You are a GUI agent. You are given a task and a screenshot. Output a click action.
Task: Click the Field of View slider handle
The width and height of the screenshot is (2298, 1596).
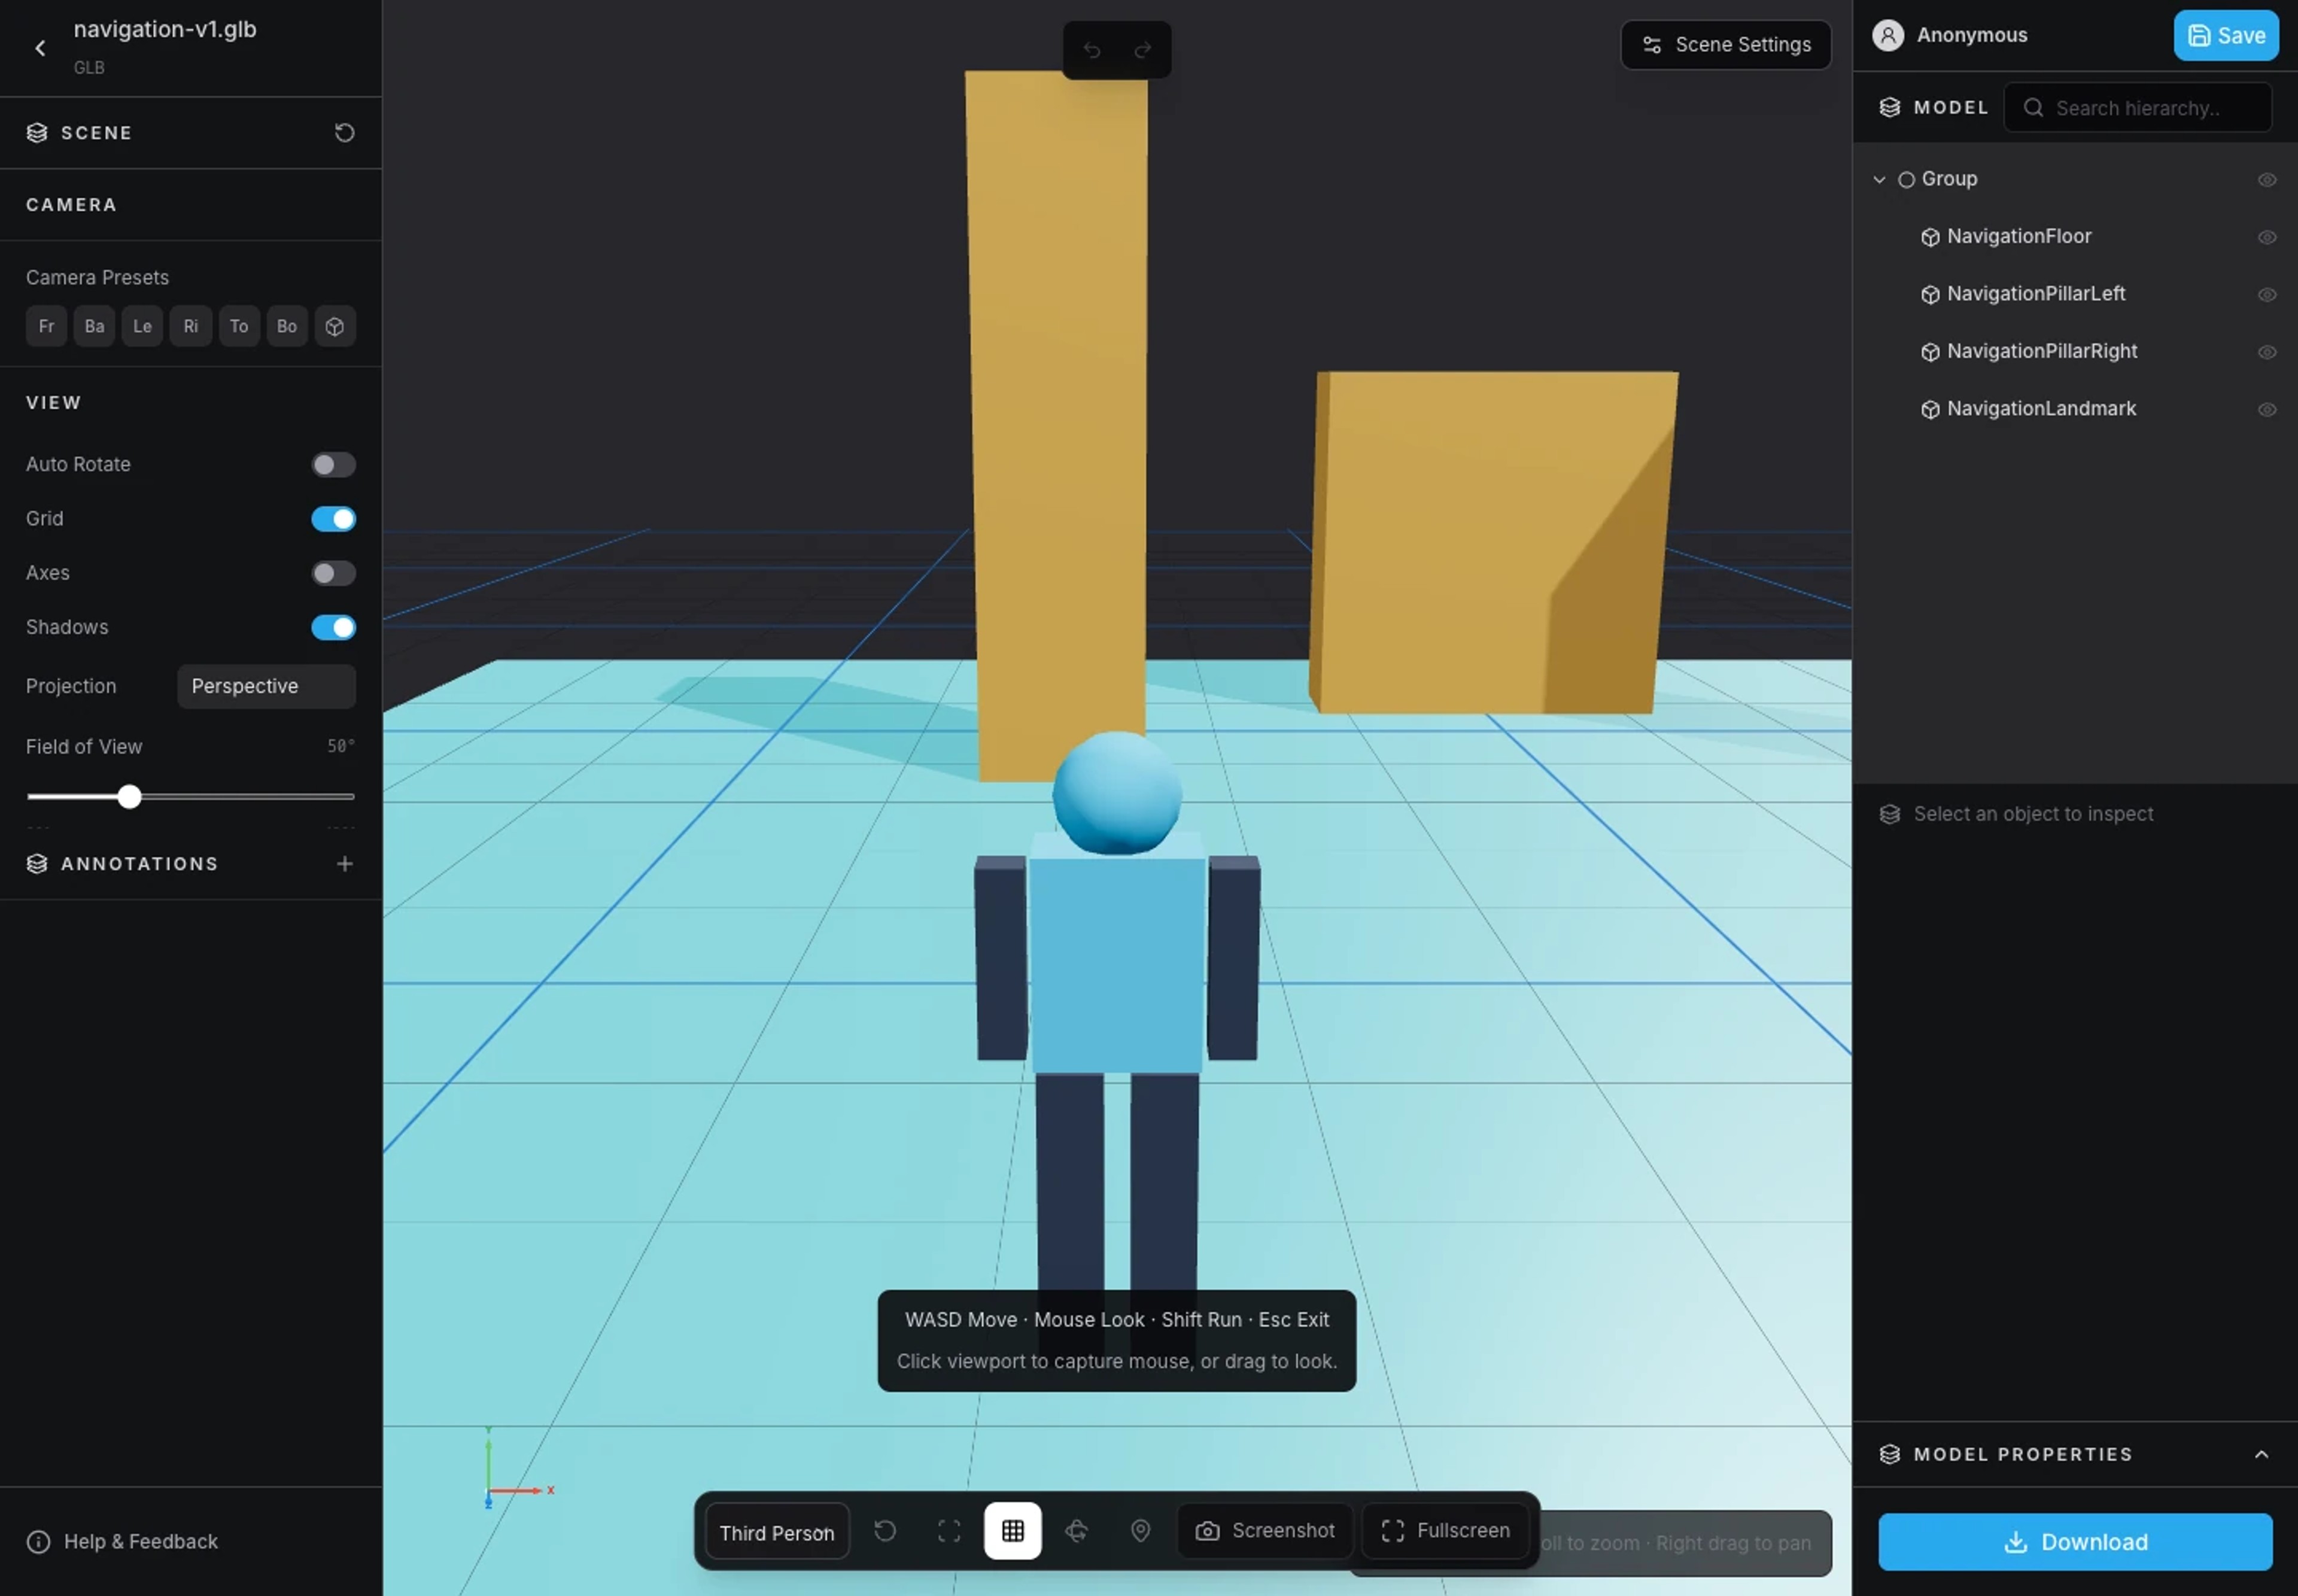(129, 796)
